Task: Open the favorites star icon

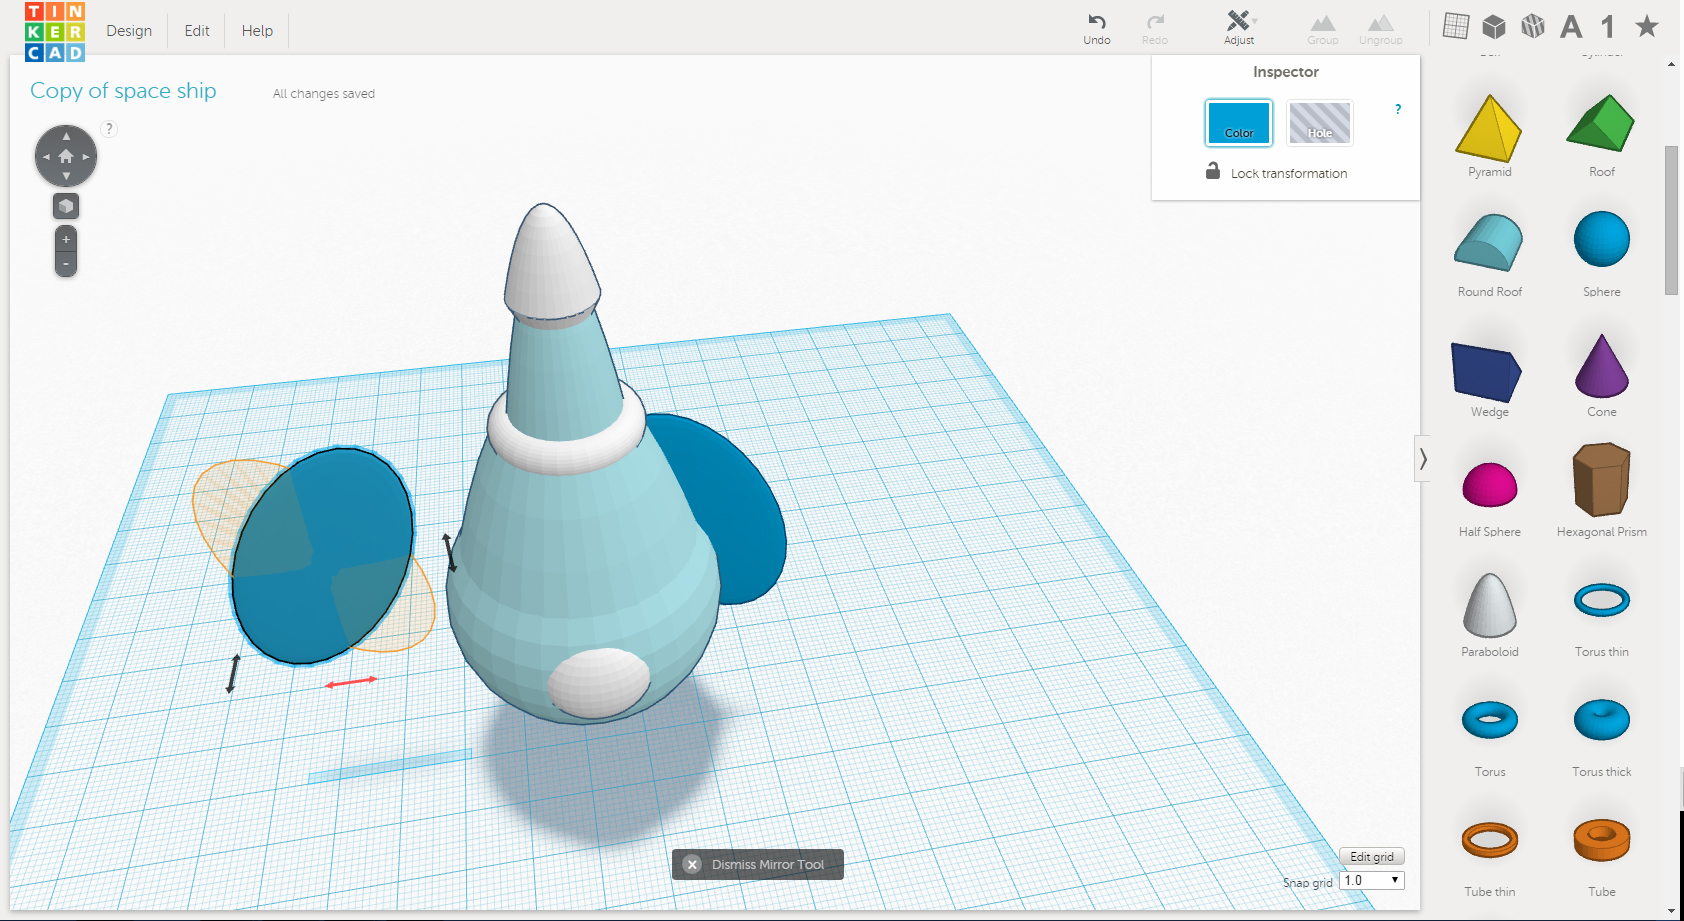Action: pyautogui.click(x=1647, y=26)
